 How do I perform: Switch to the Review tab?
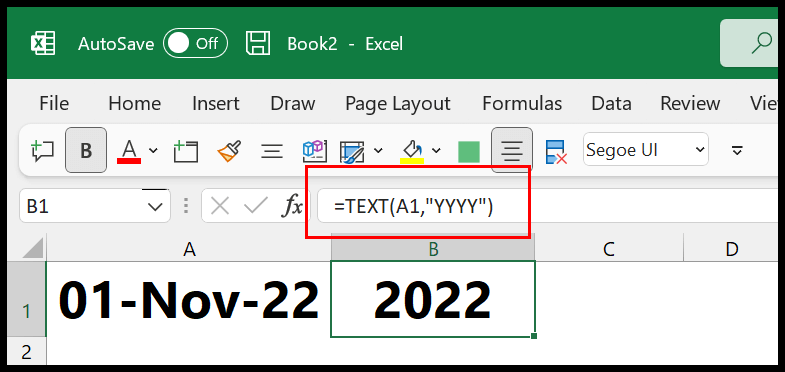[x=690, y=104]
